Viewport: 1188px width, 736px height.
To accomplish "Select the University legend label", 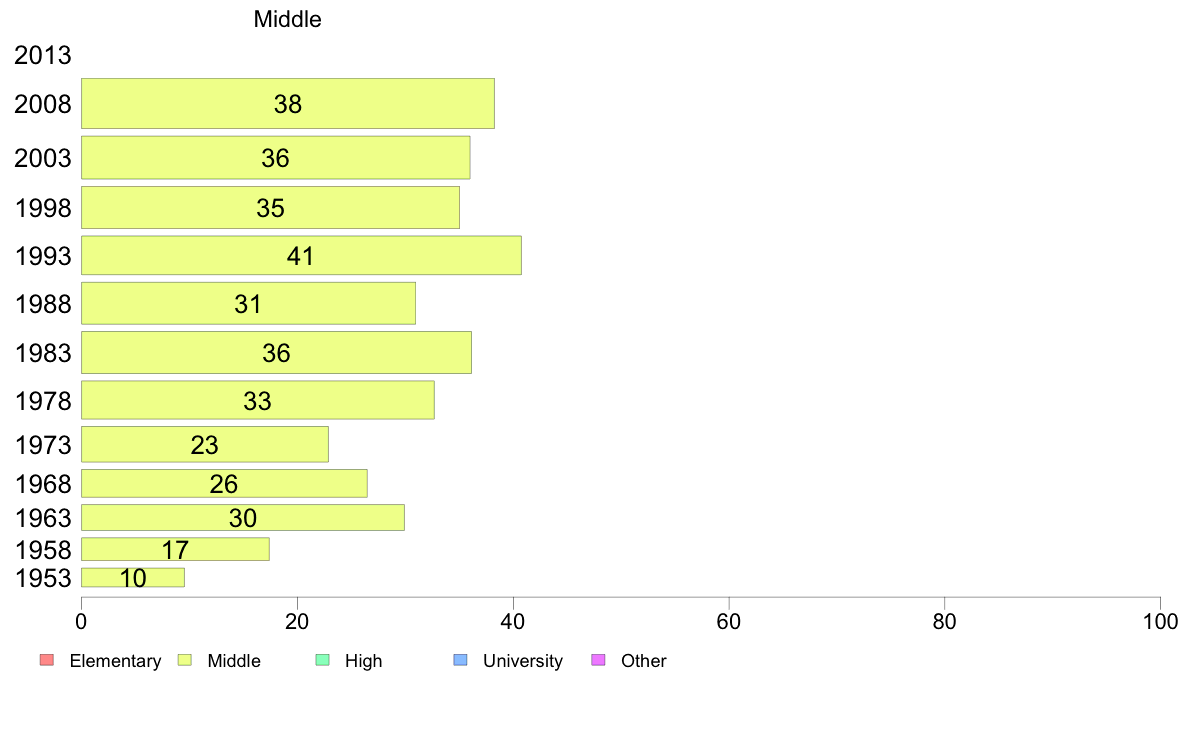I will [523, 661].
